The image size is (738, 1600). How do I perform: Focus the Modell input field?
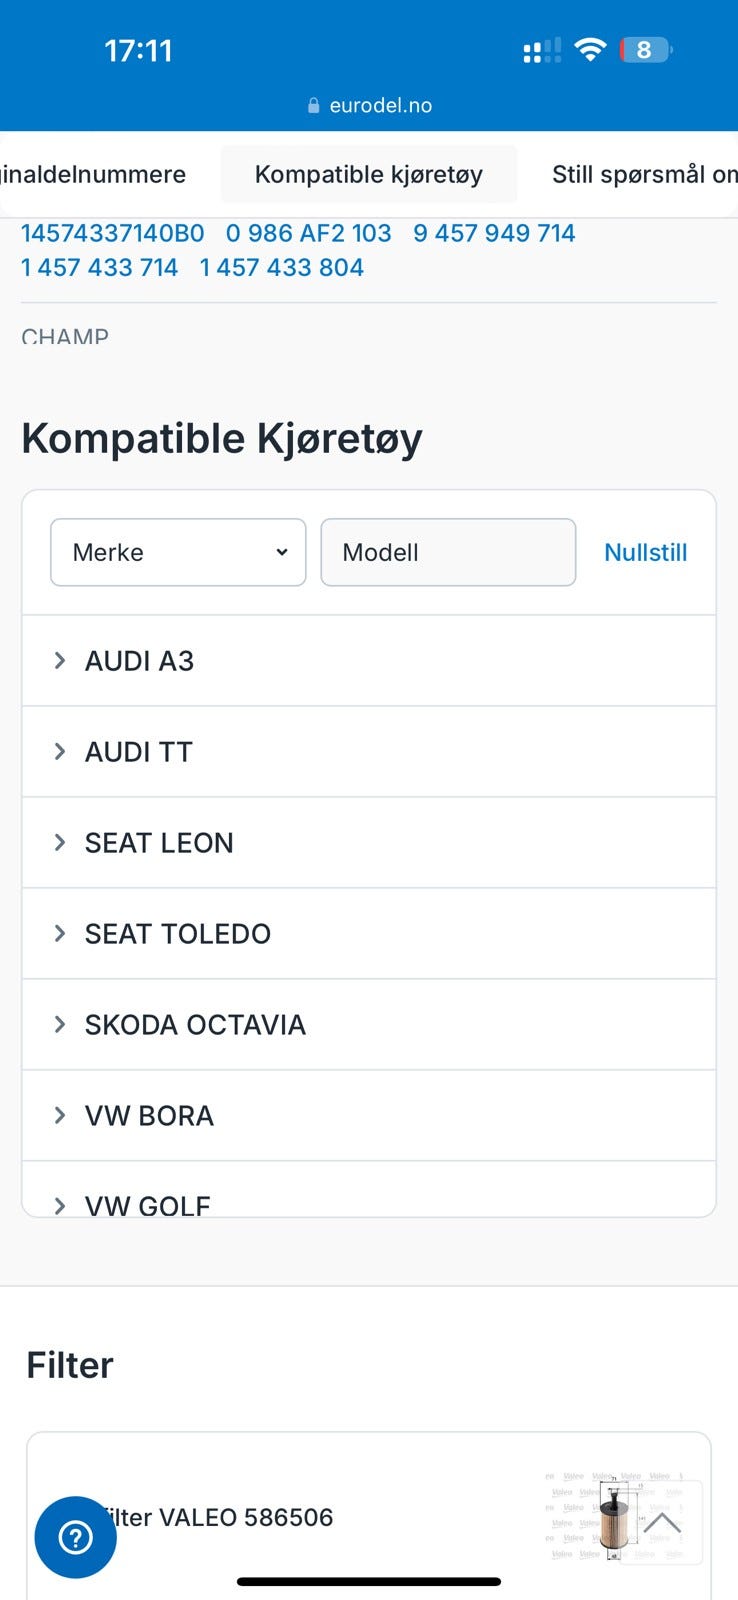pos(448,552)
